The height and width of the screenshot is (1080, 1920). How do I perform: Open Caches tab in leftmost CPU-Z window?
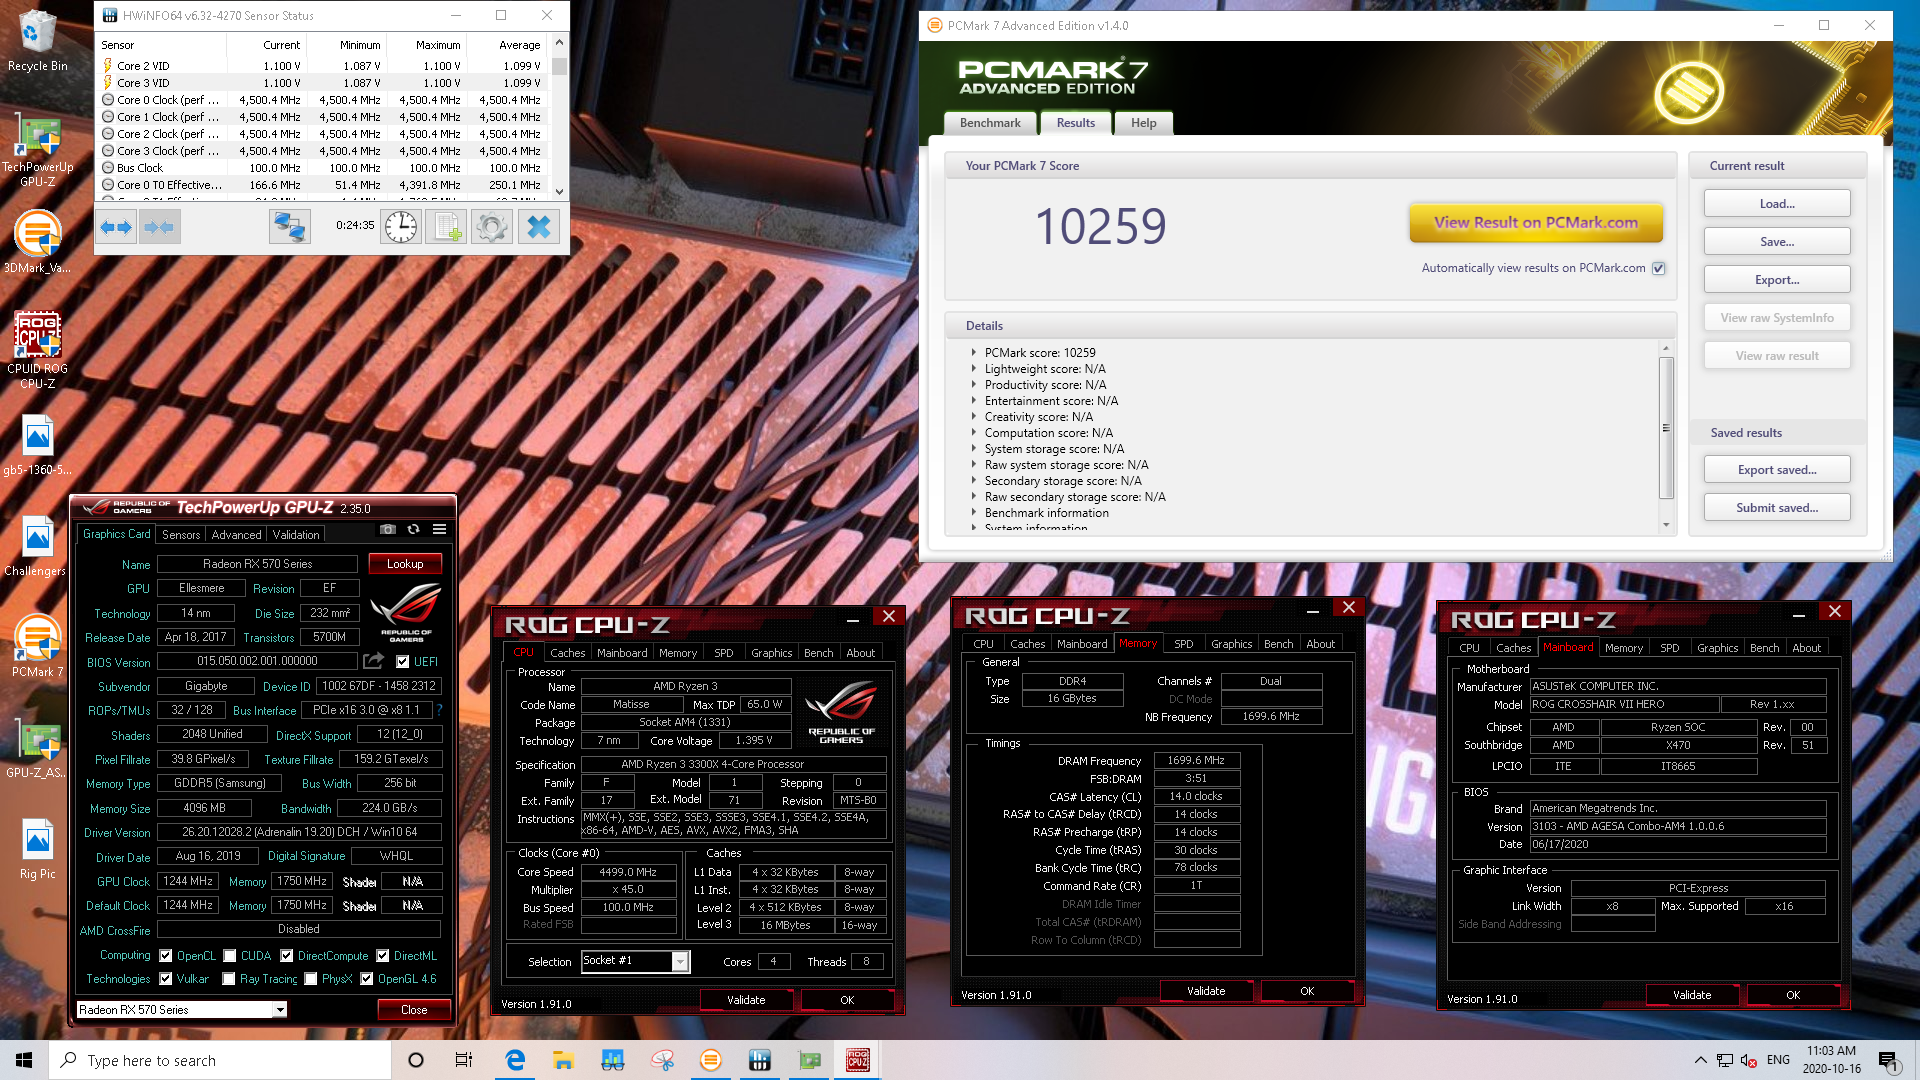[x=568, y=653]
